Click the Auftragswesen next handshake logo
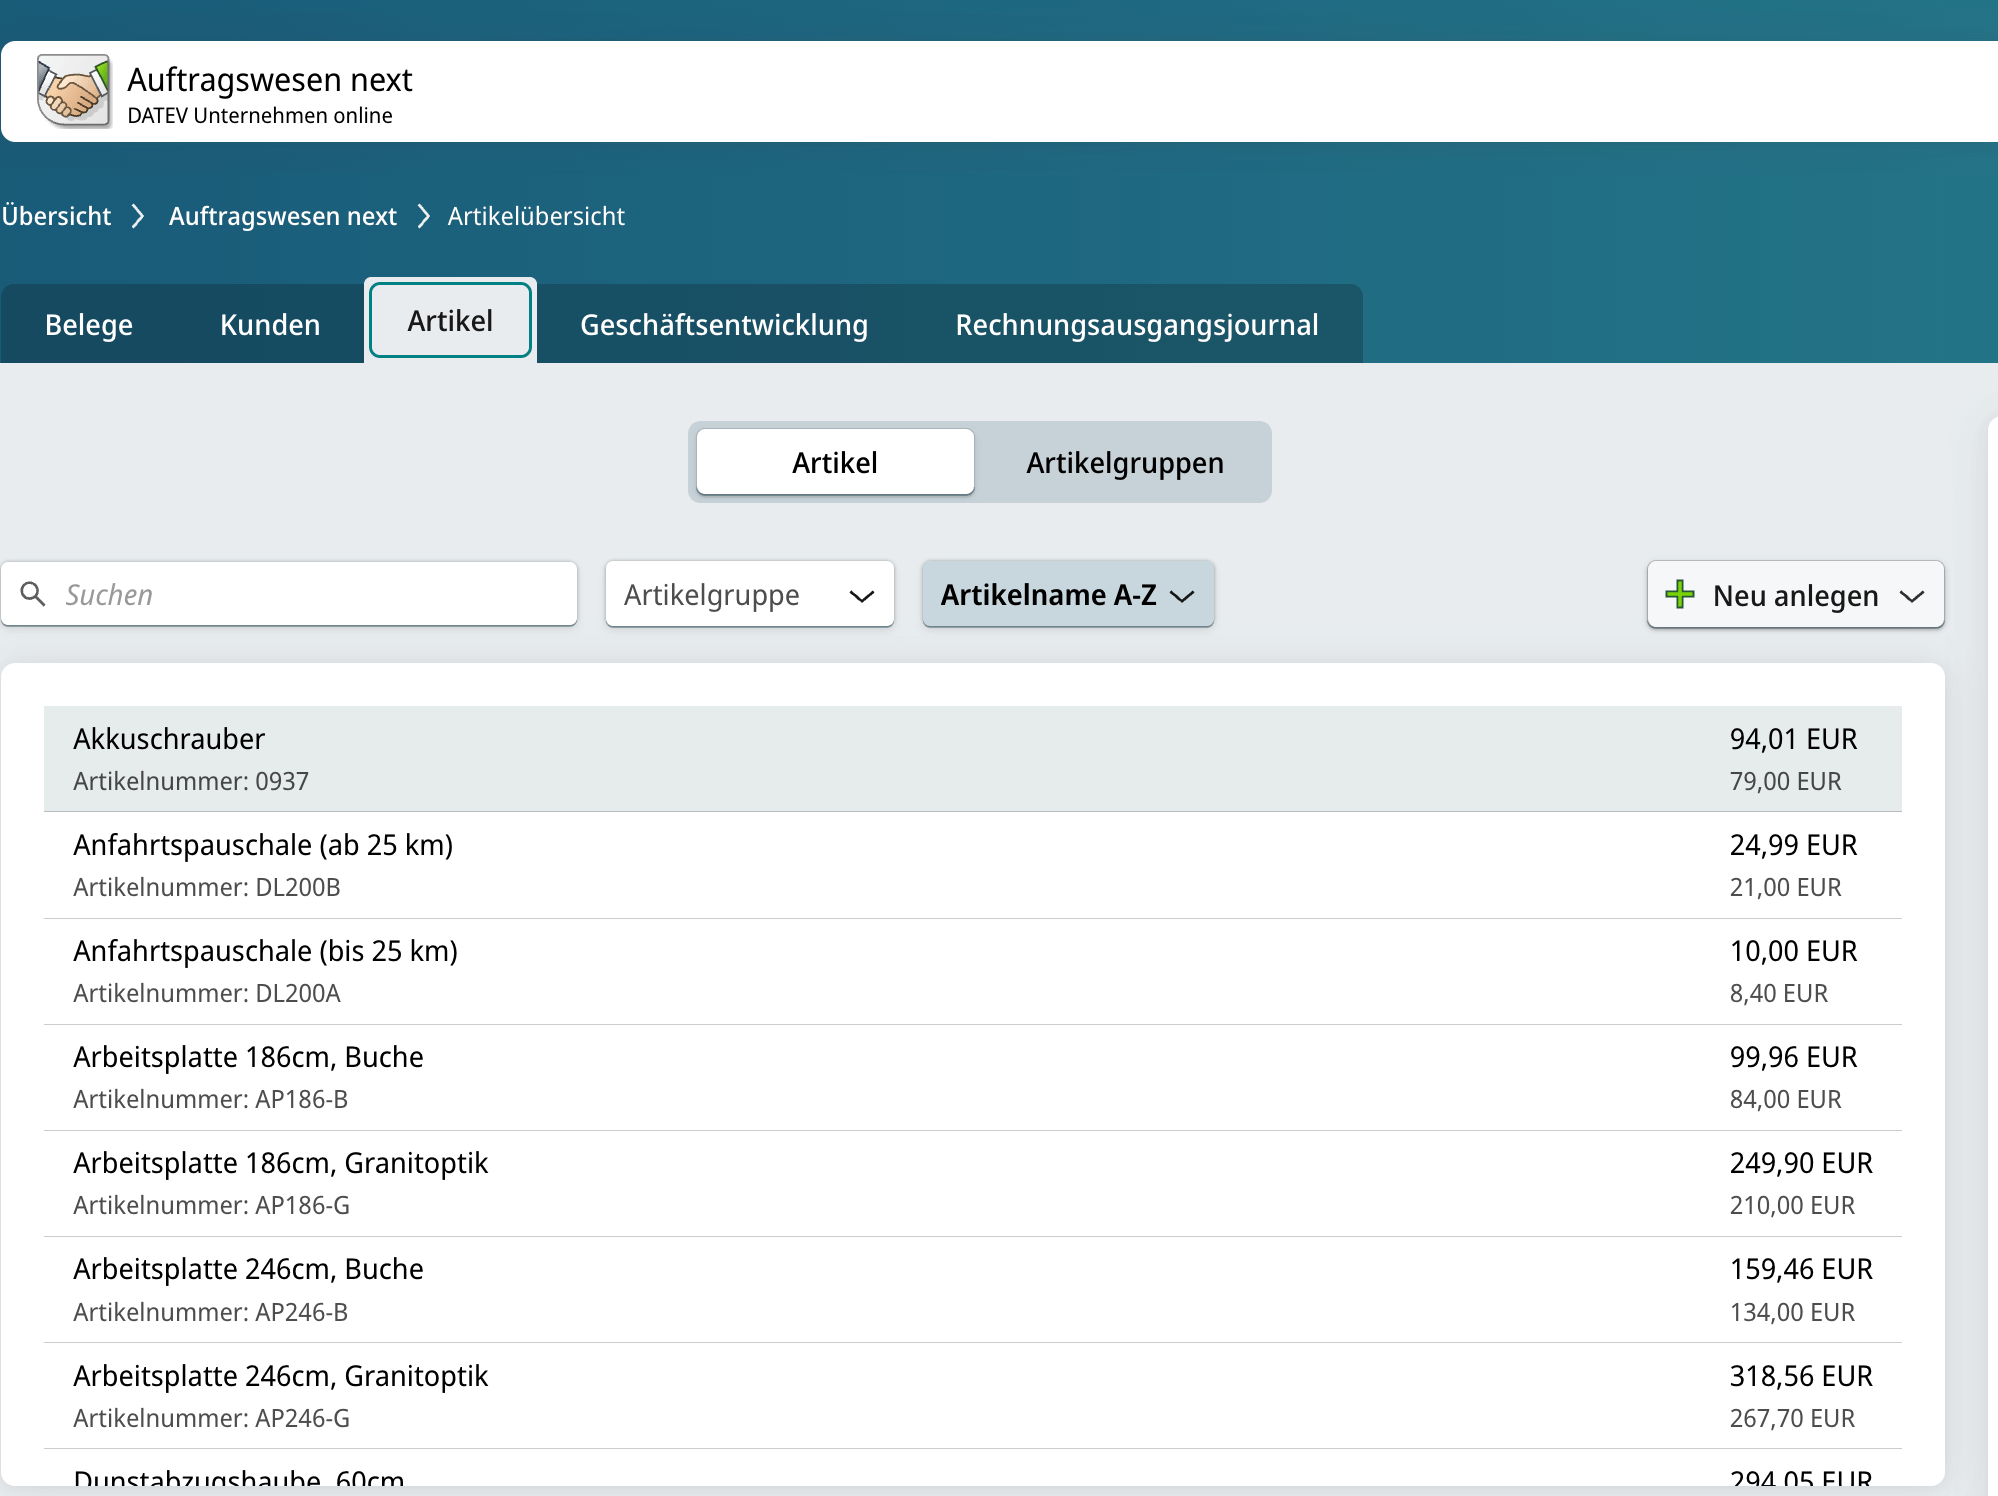 tap(73, 91)
